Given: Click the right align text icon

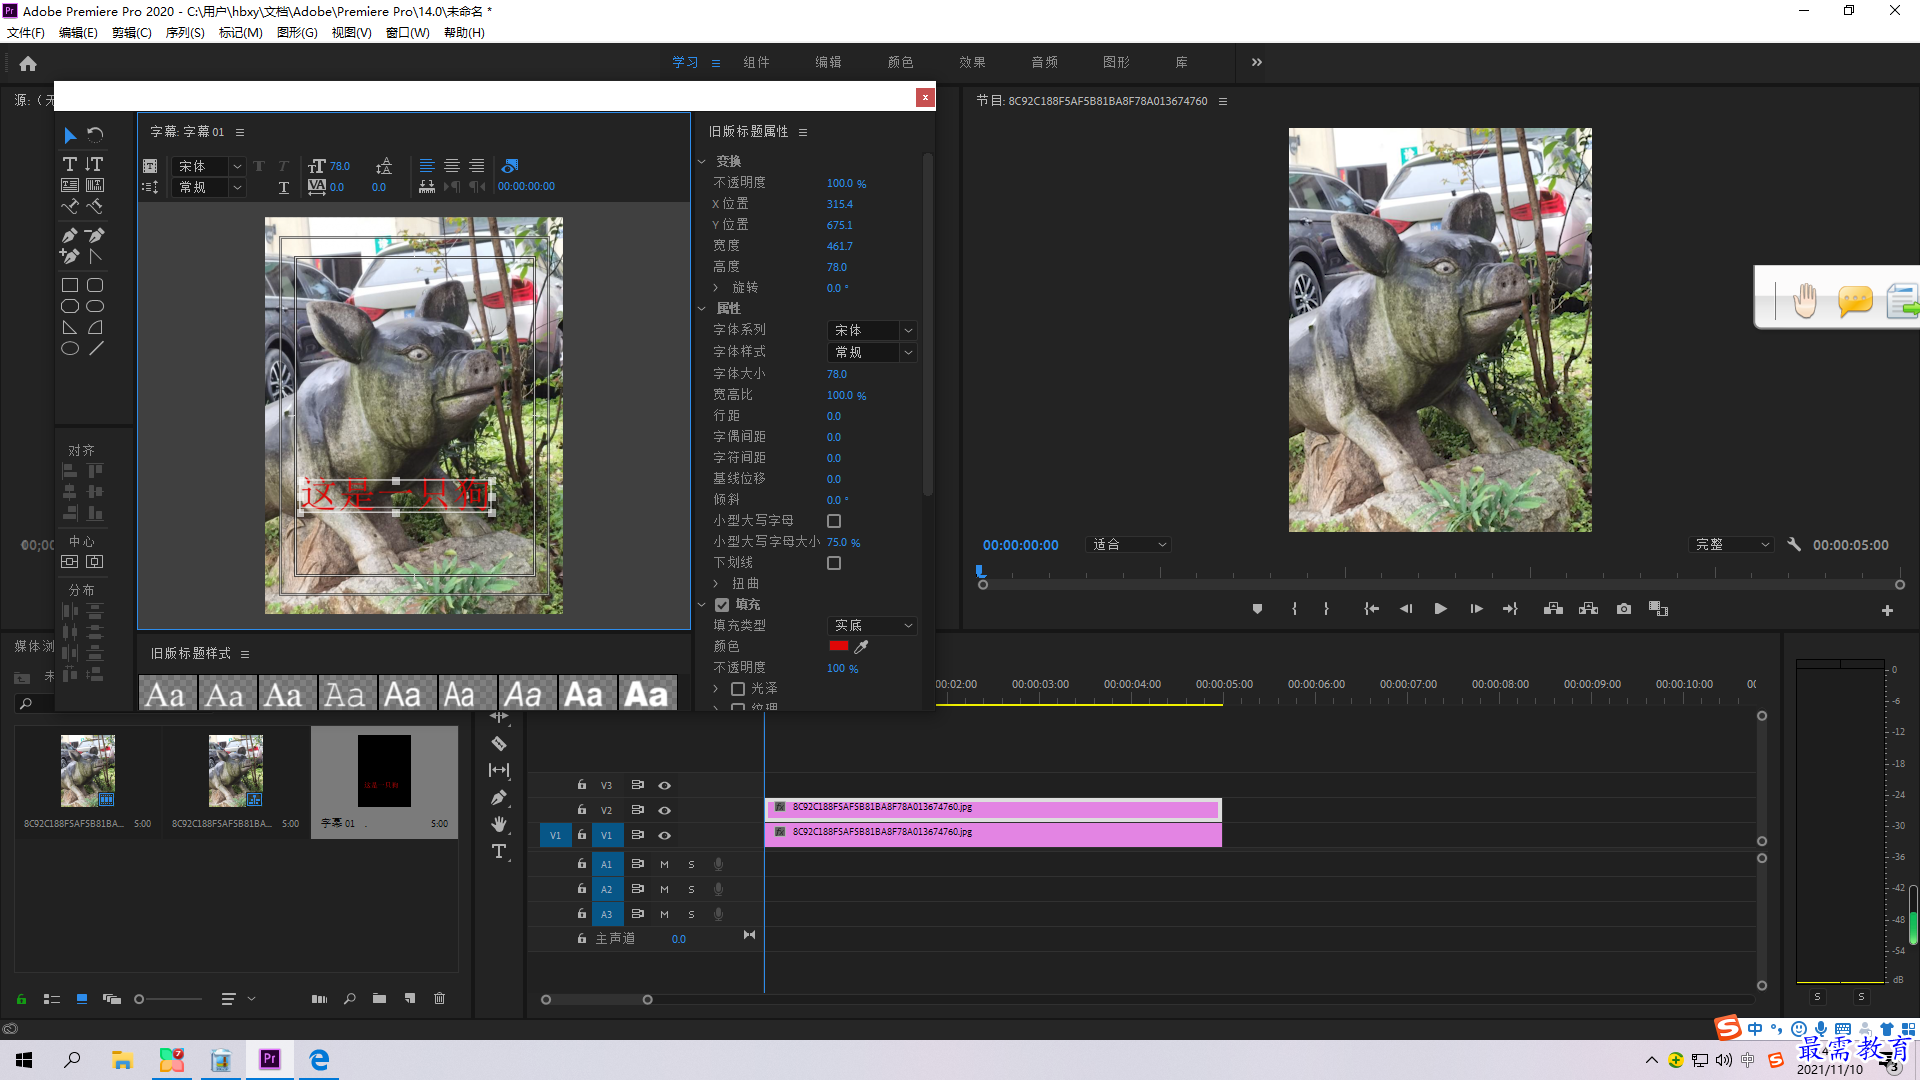Looking at the screenshot, I should (477, 166).
